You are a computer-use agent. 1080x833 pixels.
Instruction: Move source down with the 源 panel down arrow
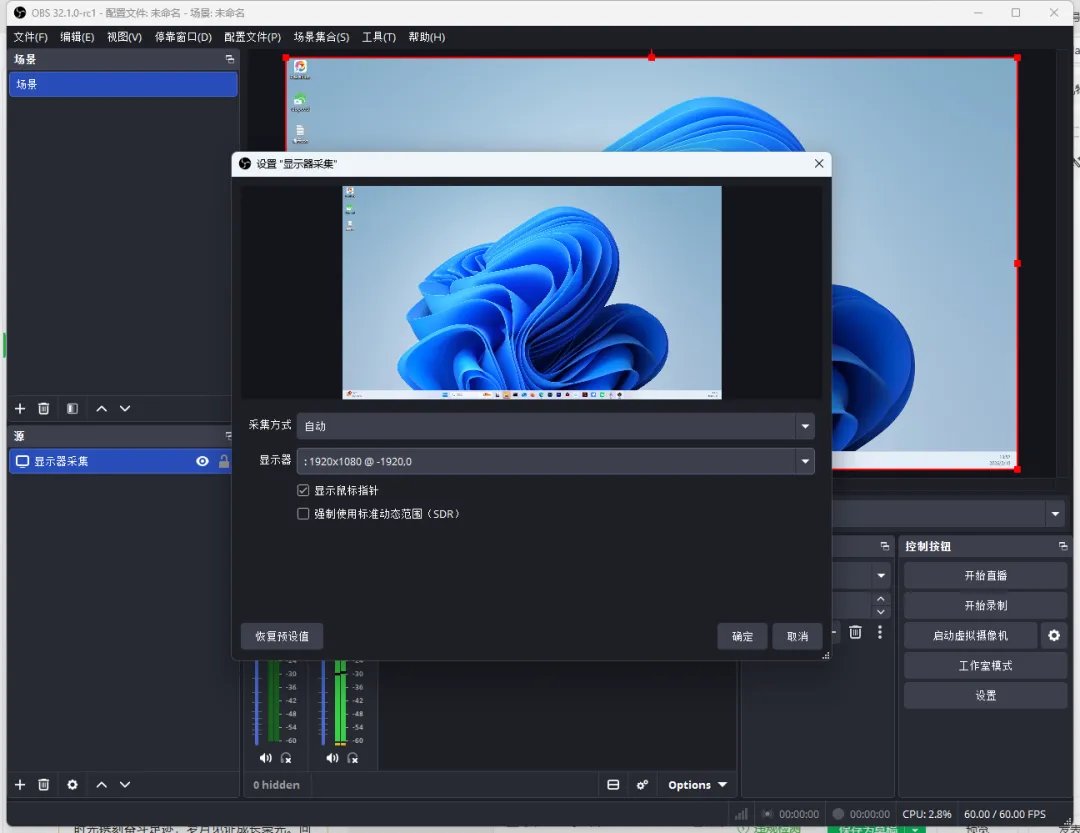pos(125,785)
